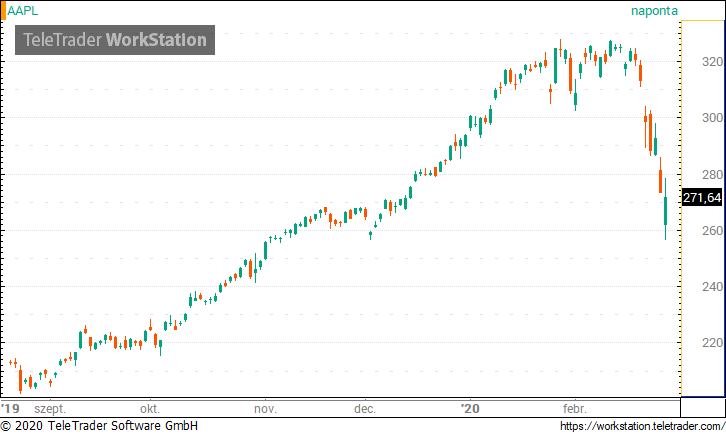Click the '19 year marker
This screenshot has width=726, height=435.
[x=10, y=409]
